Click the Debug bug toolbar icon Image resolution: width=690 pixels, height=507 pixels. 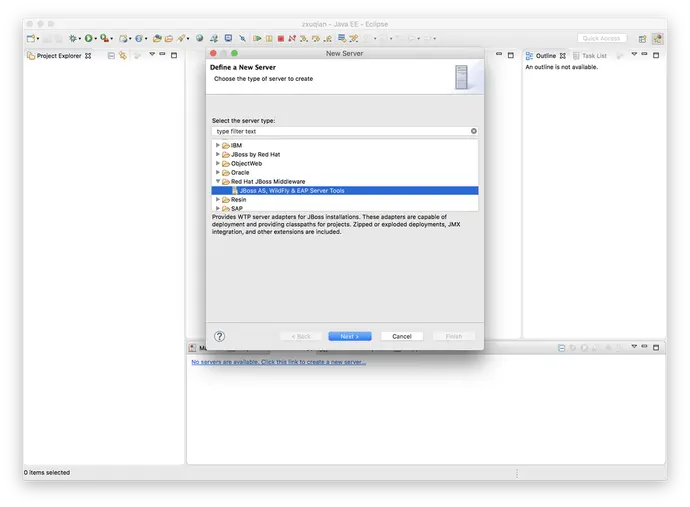[x=73, y=39]
